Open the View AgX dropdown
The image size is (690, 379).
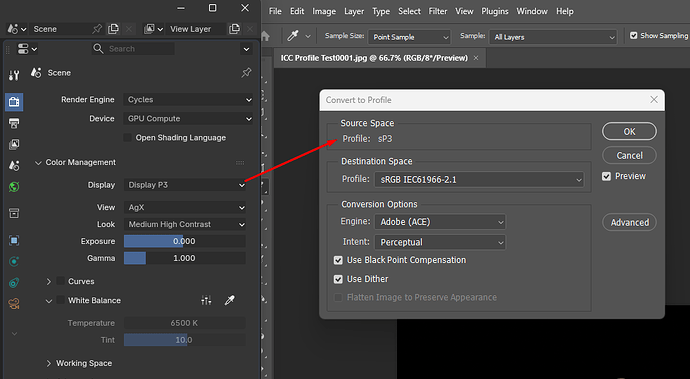[x=185, y=207]
